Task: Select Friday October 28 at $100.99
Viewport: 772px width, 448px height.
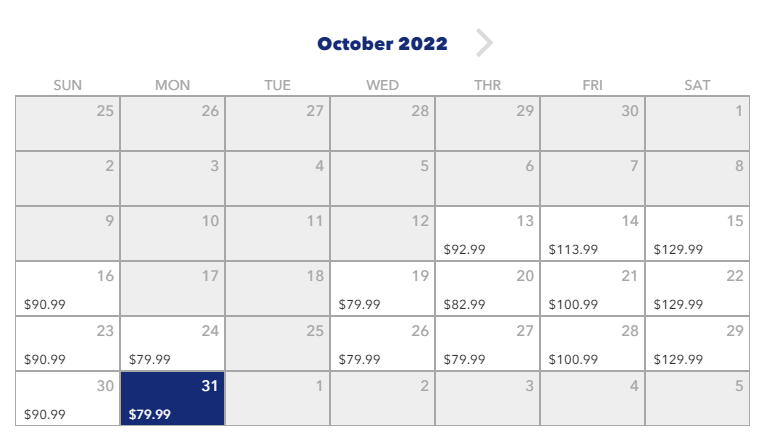Action: (592, 344)
